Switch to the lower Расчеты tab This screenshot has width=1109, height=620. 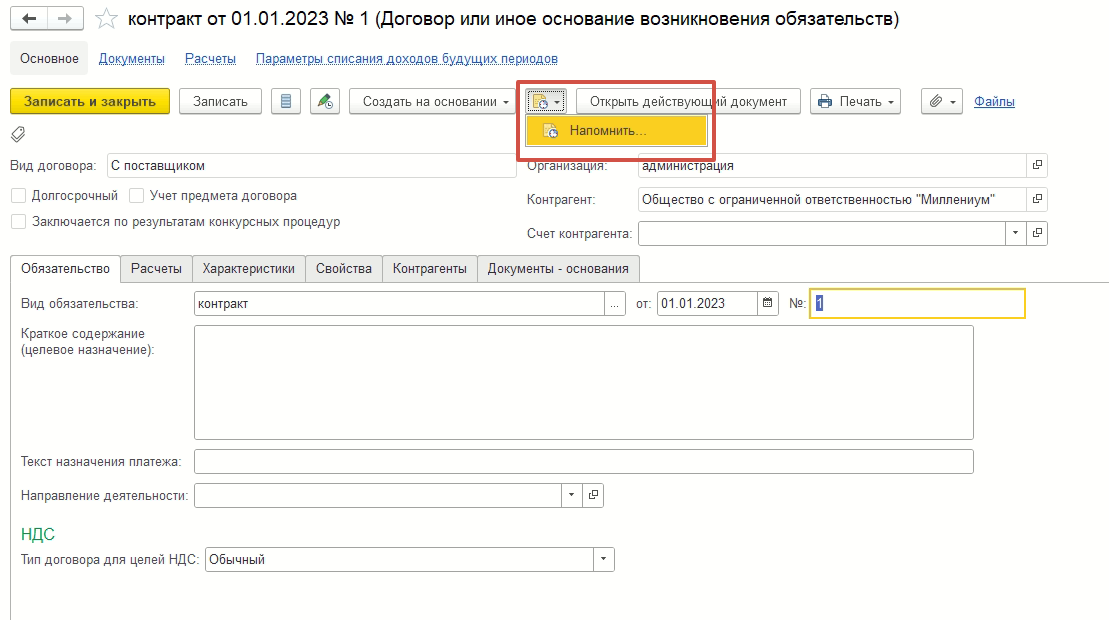coord(156,269)
